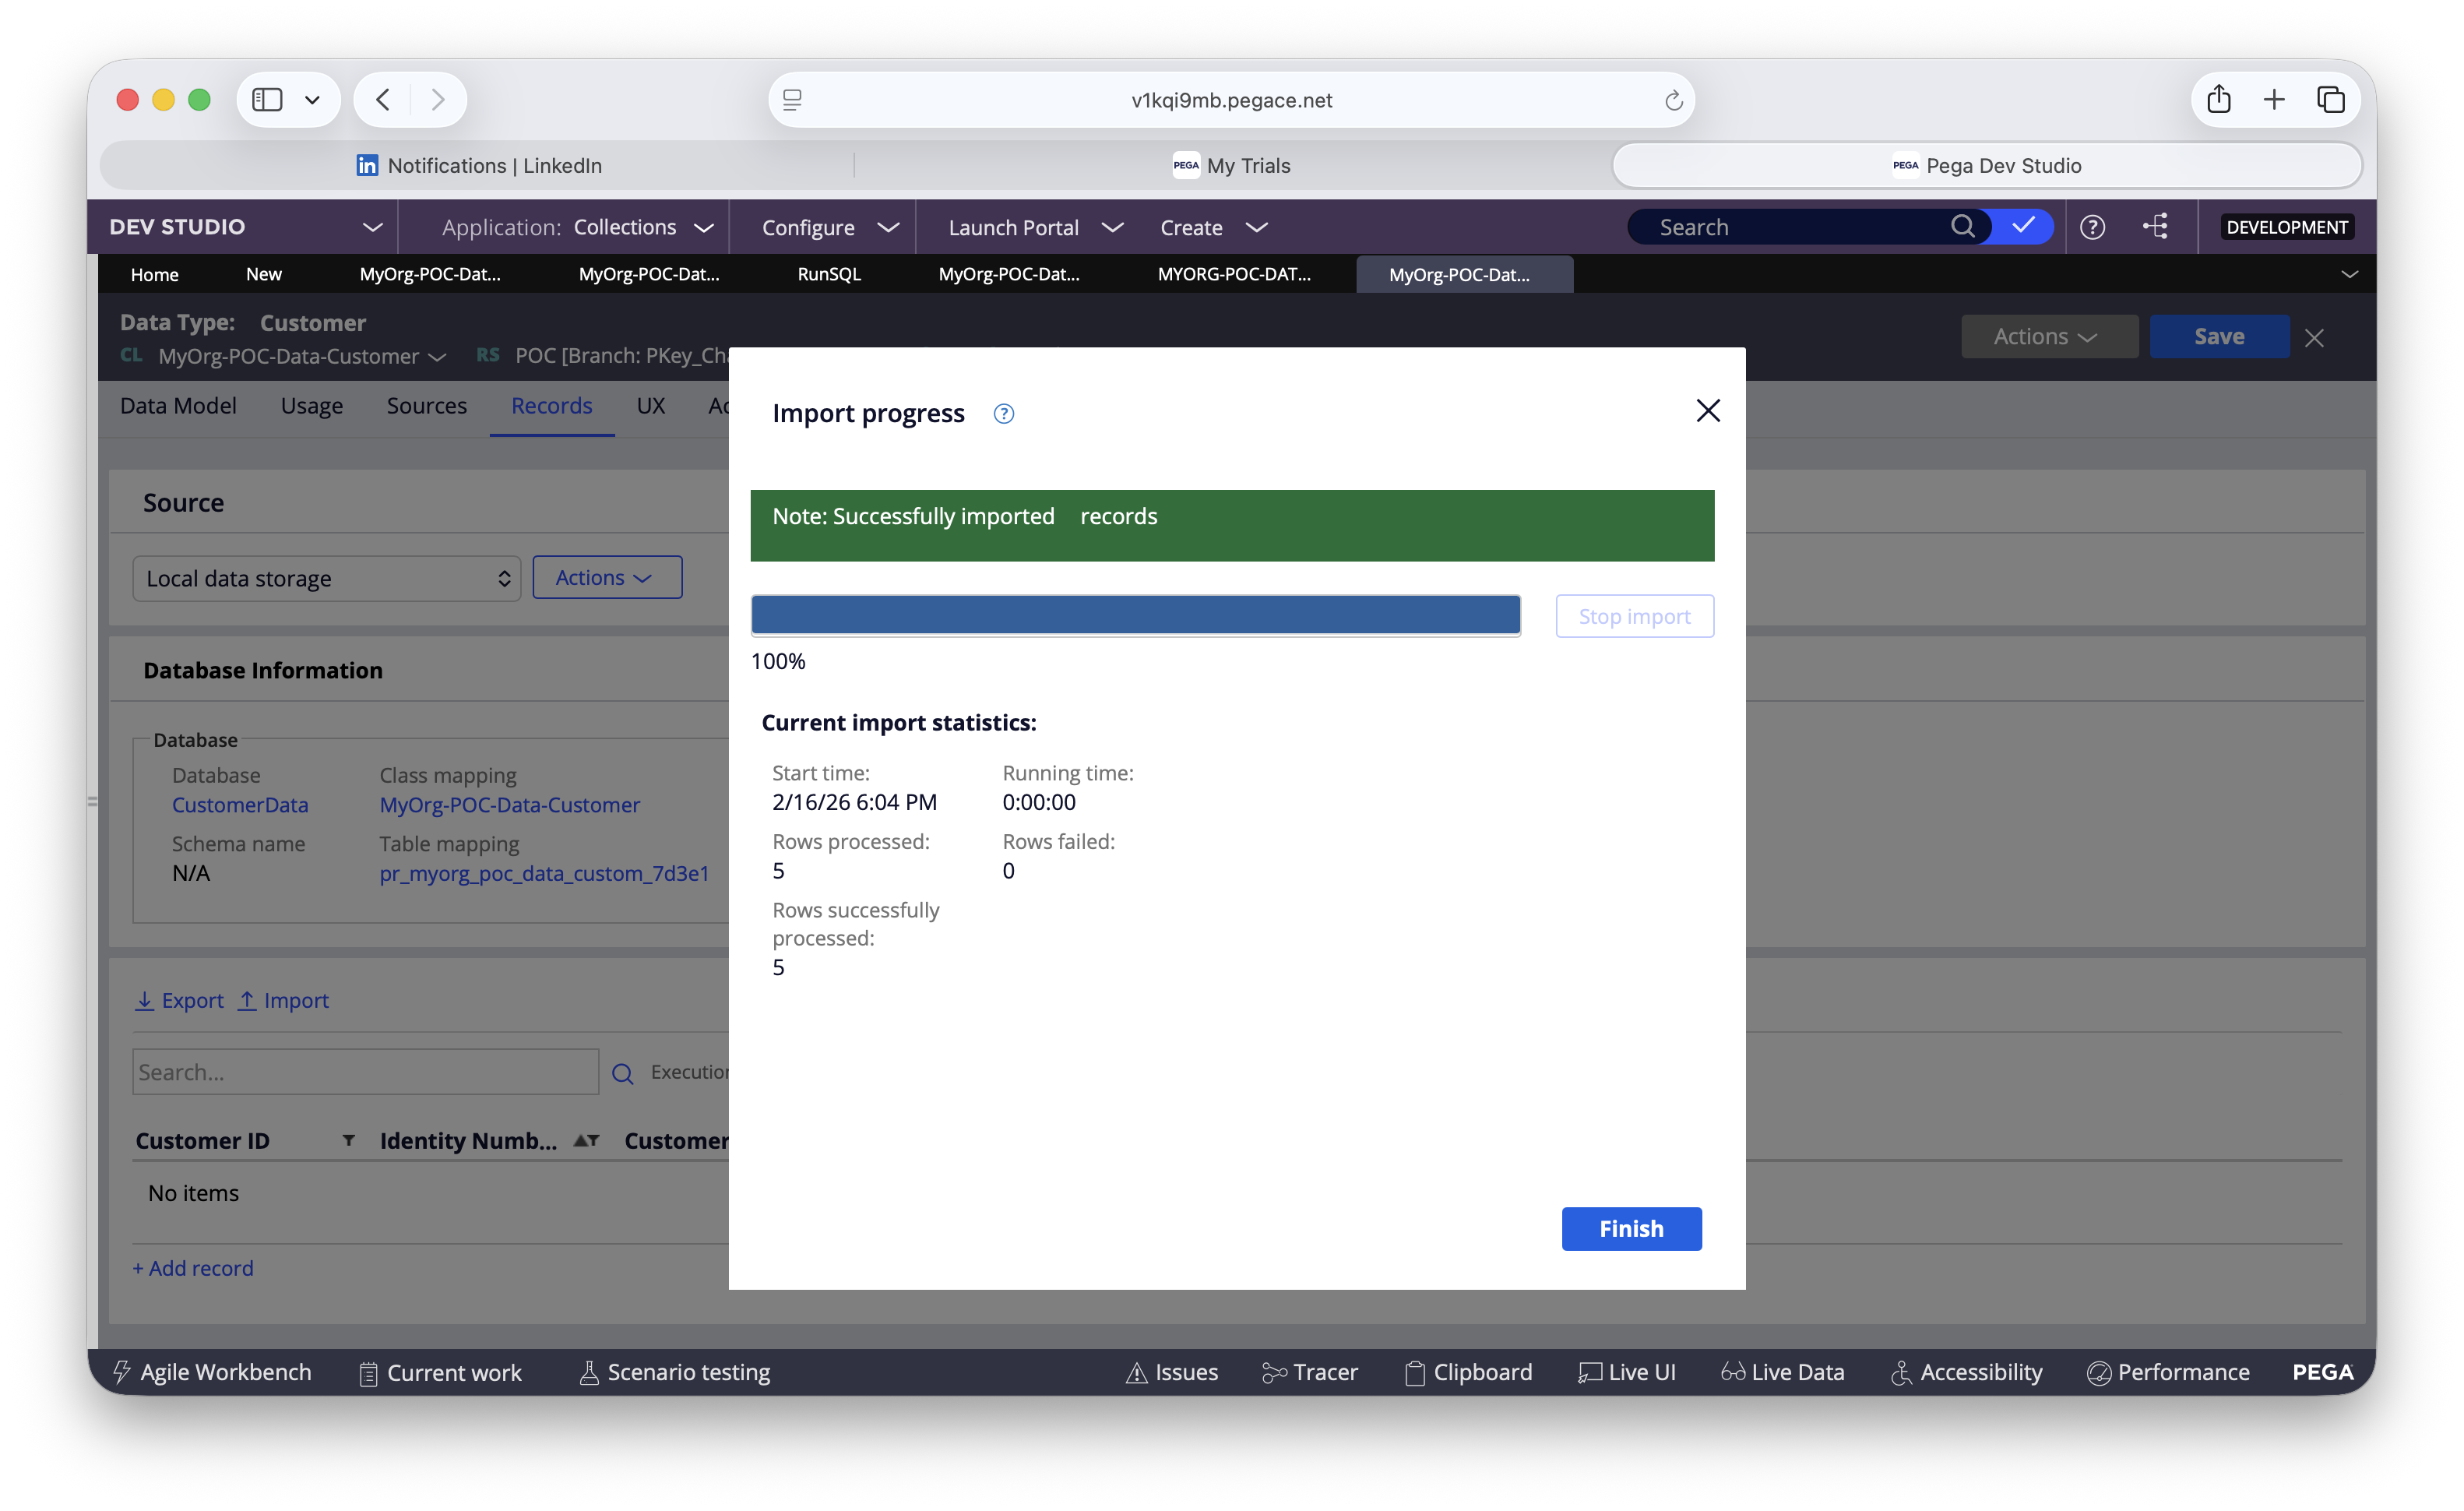Open the Dev Studio help icon
Image resolution: width=2464 pixels, height=1511 pixels.
[x=2092, y=227]
